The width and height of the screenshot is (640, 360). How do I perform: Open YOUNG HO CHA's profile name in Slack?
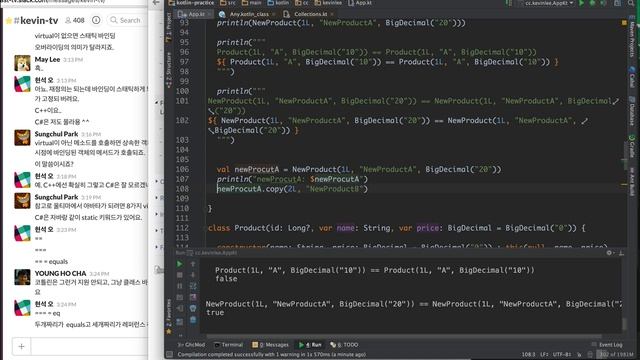point(60,273)
